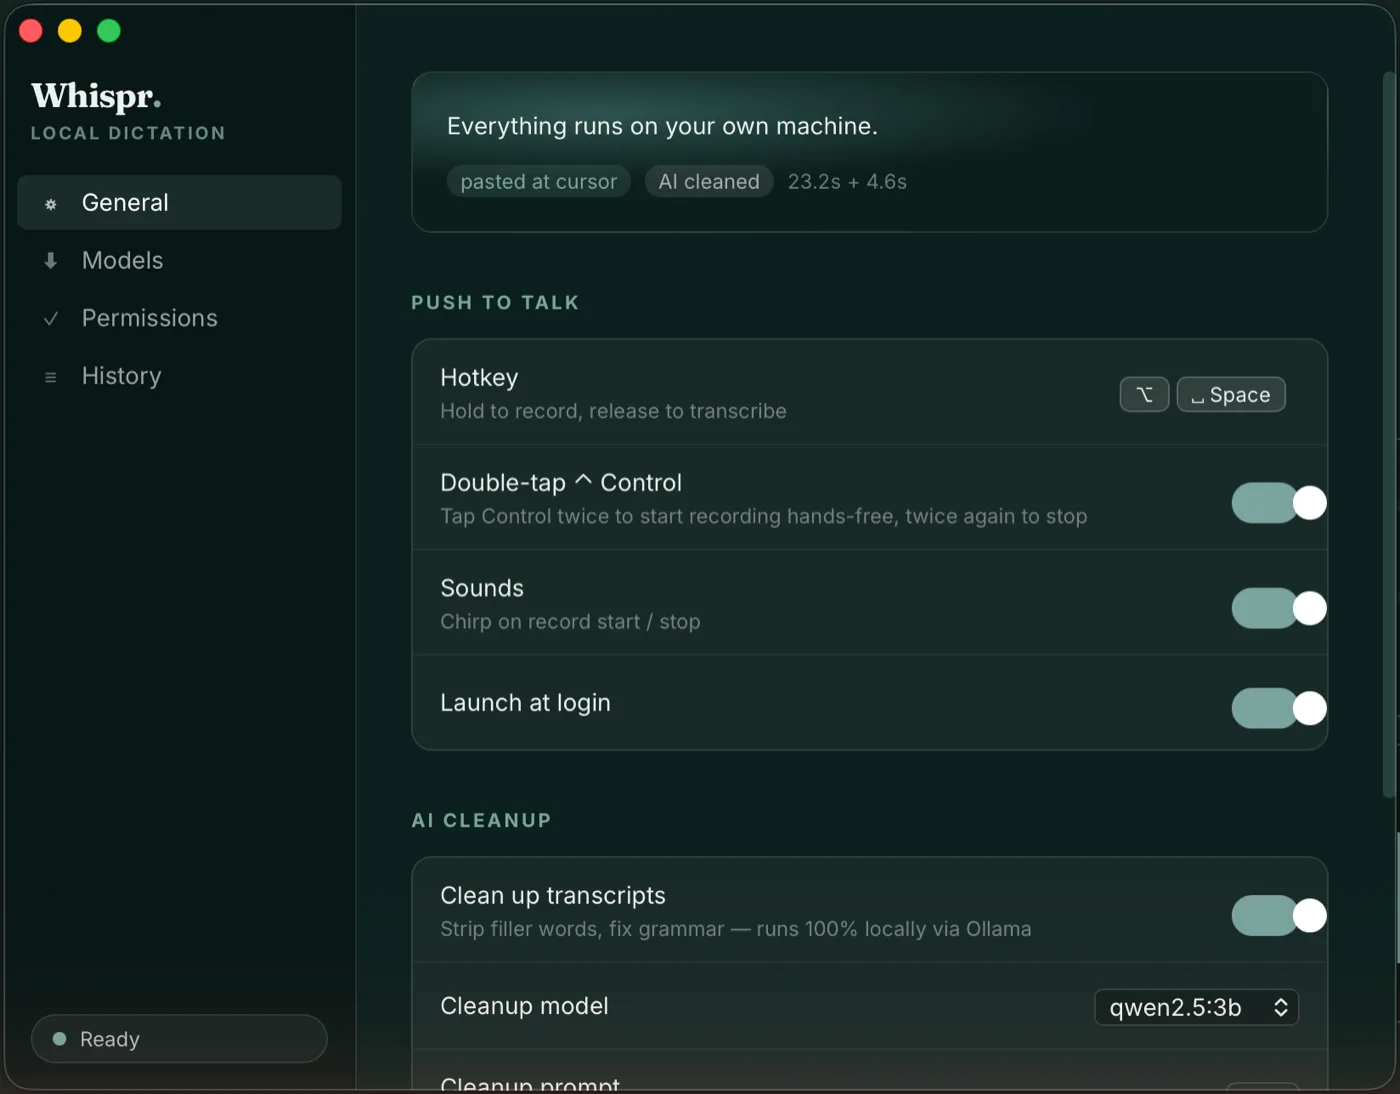The width and height of the screenshot is (1400, 1094).
Task: Click 'Chirp on record start / stop' text
Action: pyautogui.click(x=570, y=622)
